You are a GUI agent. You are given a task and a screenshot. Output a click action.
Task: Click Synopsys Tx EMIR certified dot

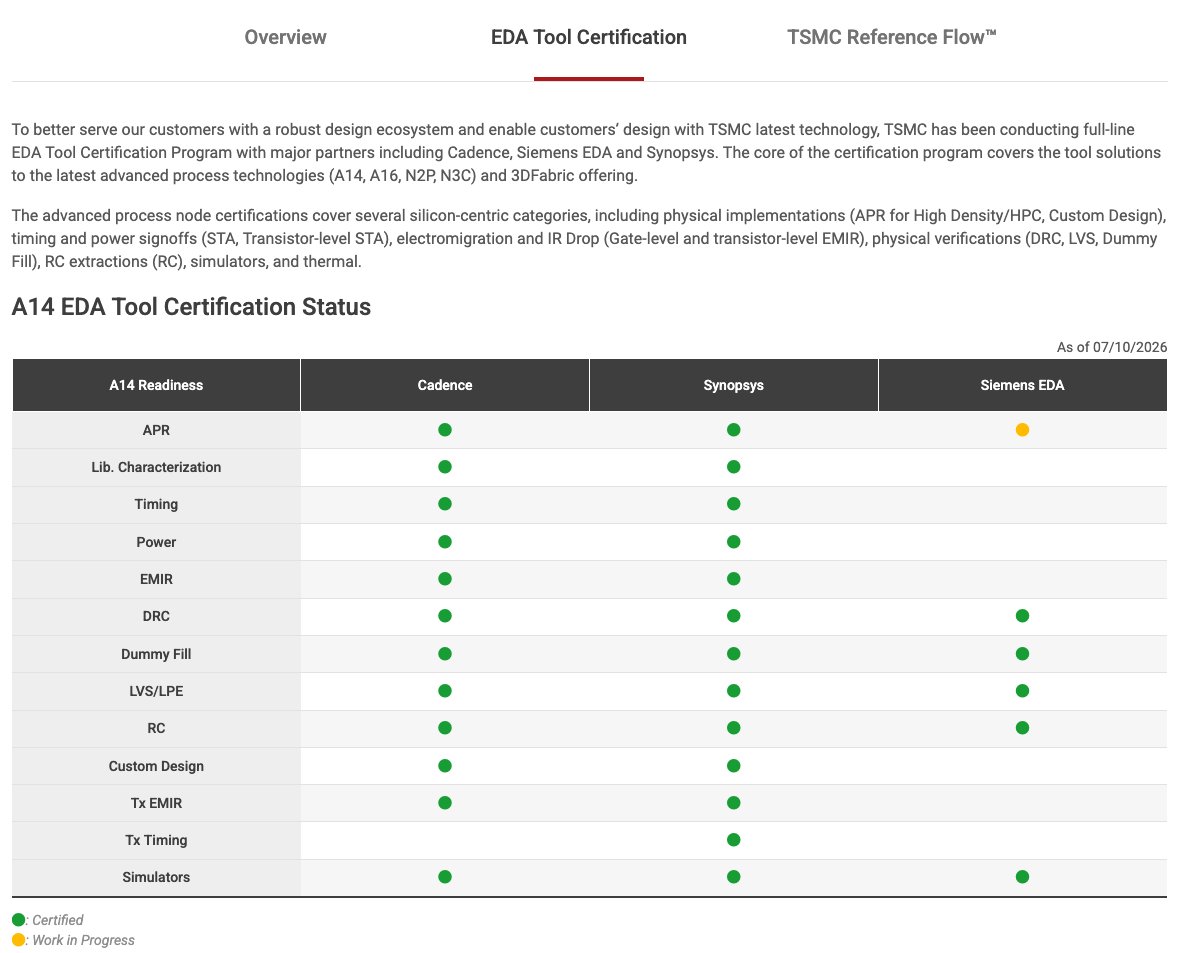pyautogui.click(x=734, y=803)
